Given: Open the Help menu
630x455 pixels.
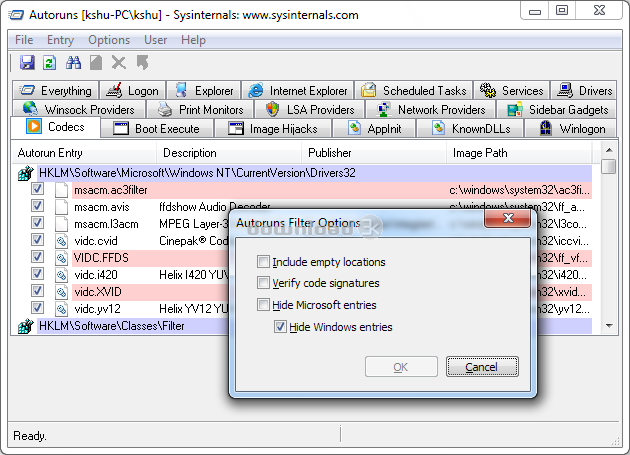Looking at the screenshot, I should [x=193, y=40].
